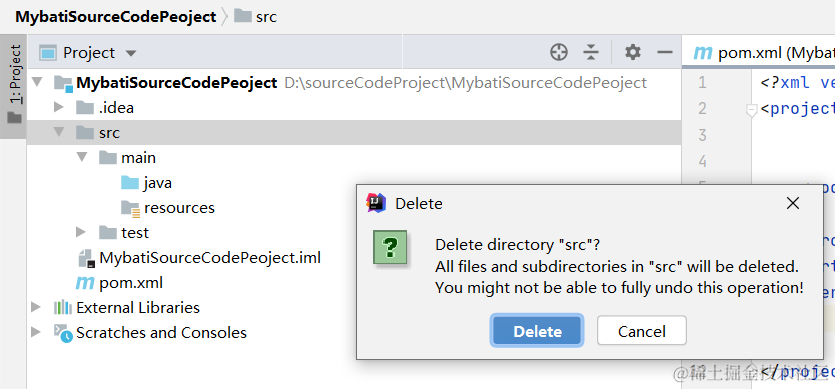This screenshot has height=389, width=835.
Task: Click the locate/select opened file target icon
Action: 559,52
